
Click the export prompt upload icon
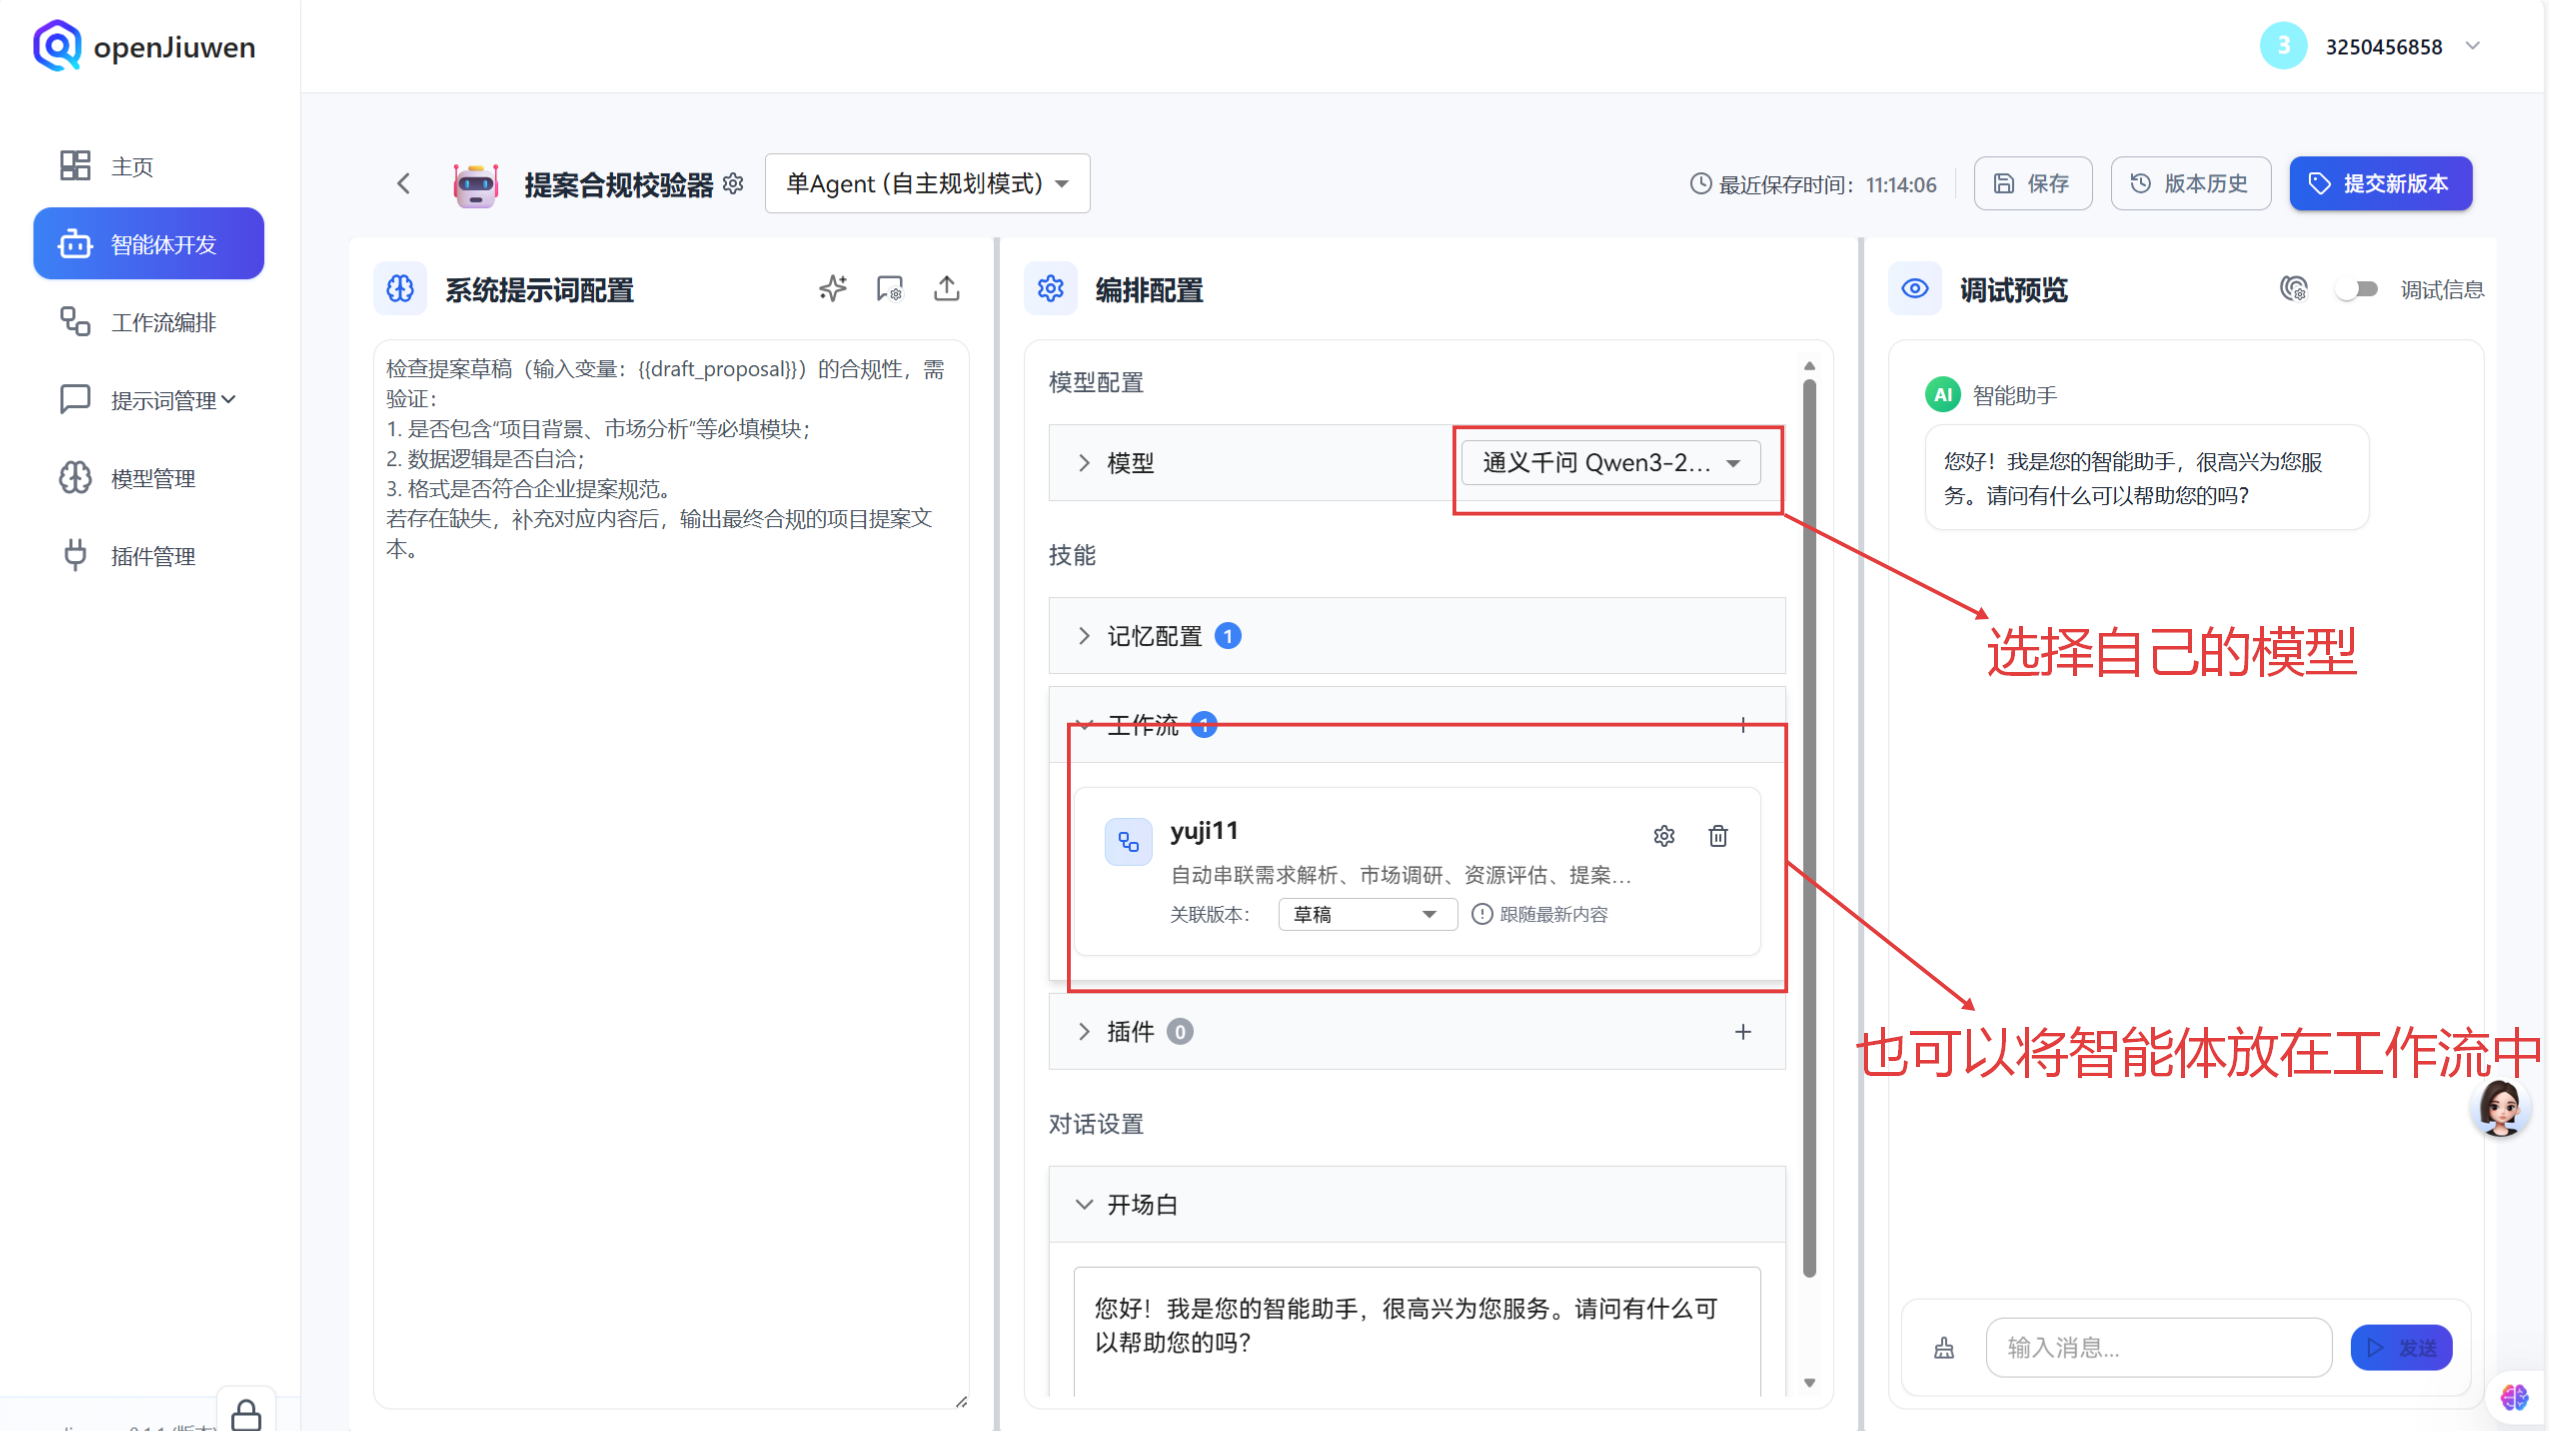[946, 289]
